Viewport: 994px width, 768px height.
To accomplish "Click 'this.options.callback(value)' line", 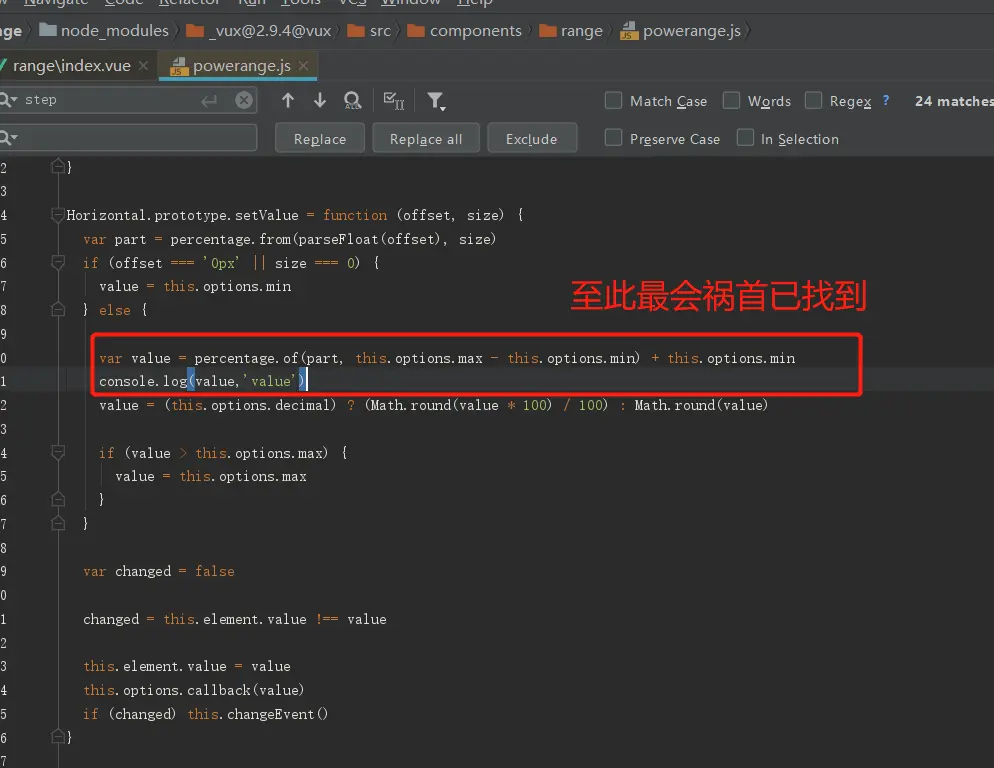I will (x=193, y=690).
